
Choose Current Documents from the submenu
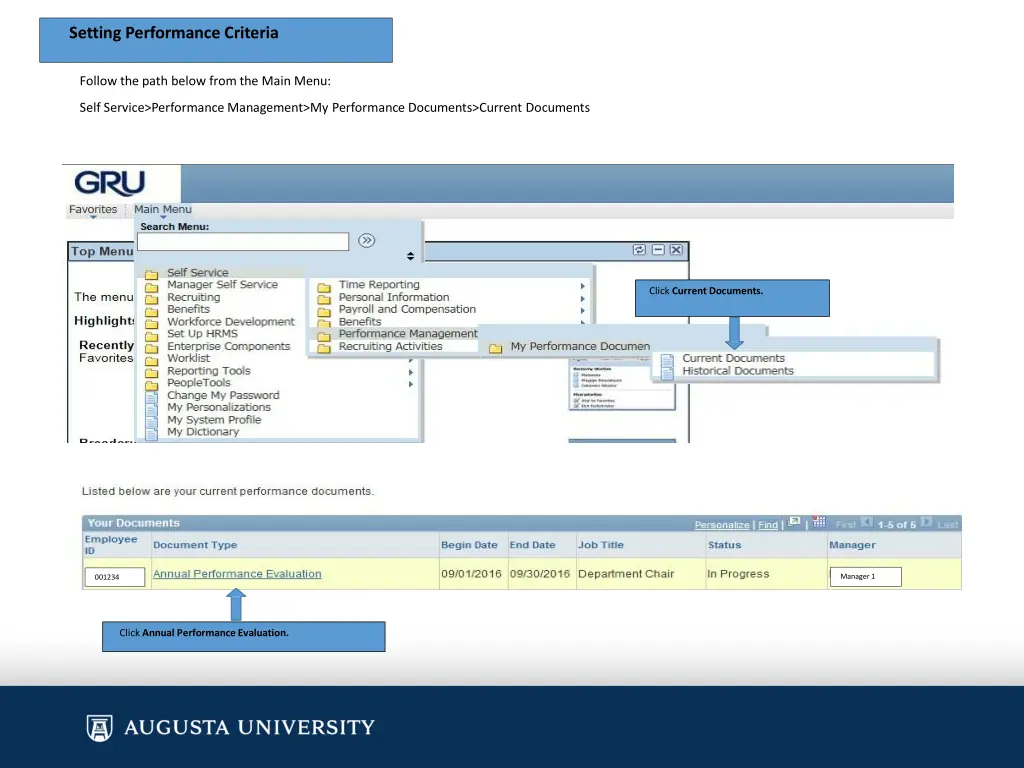733,359
